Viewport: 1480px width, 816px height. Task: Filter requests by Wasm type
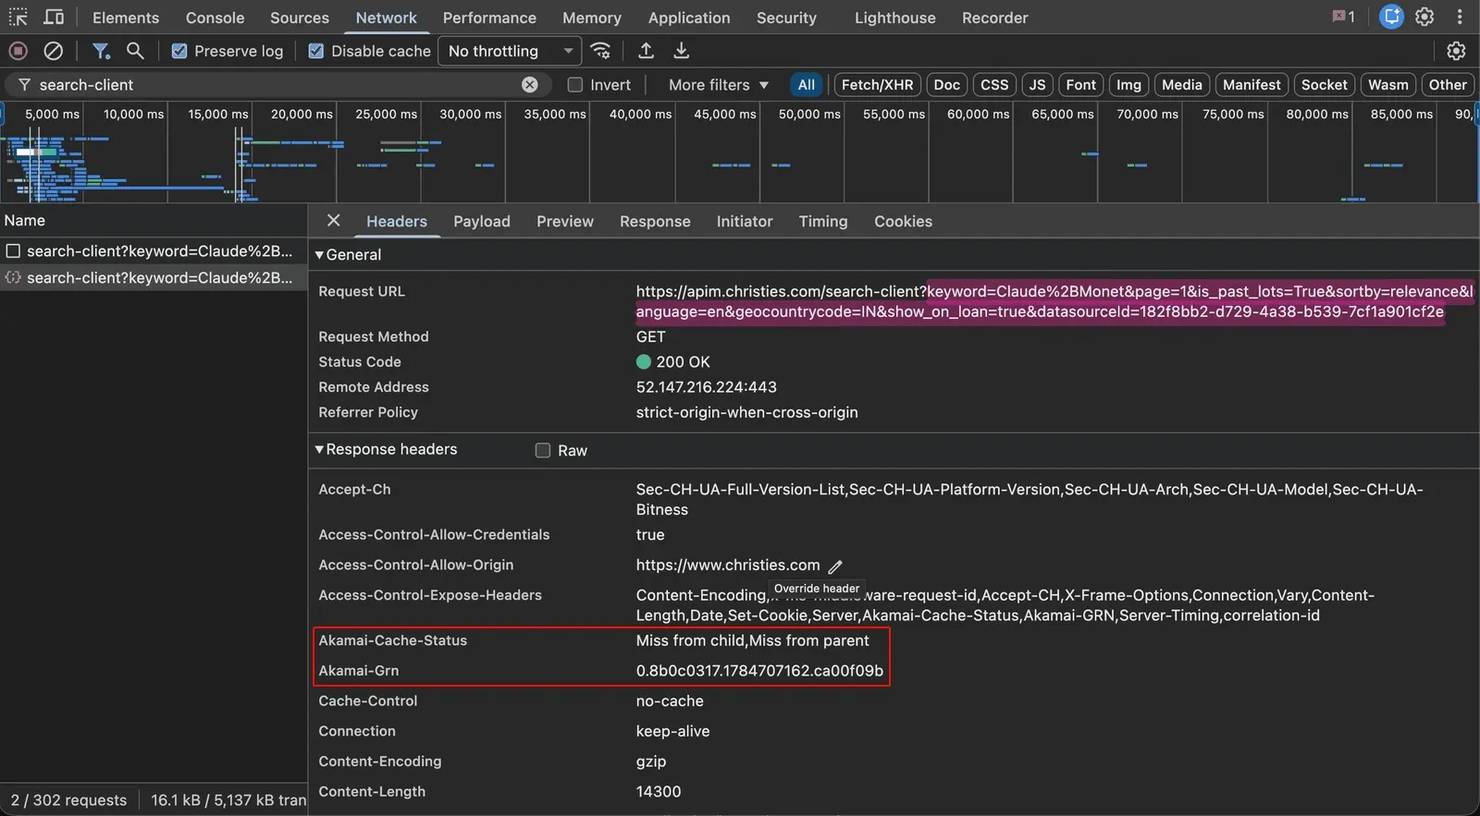pos(1388,85)
